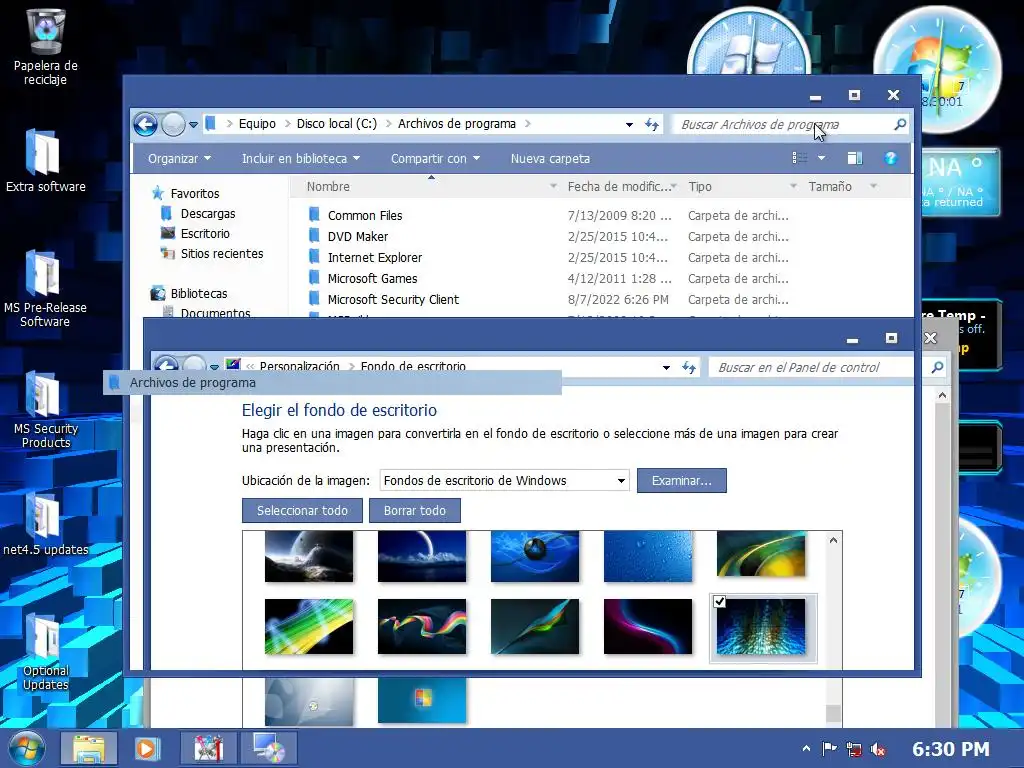Open Windows Explorer from the taskbar
Screen dimensions: 1024x768
tap(89, 748)
